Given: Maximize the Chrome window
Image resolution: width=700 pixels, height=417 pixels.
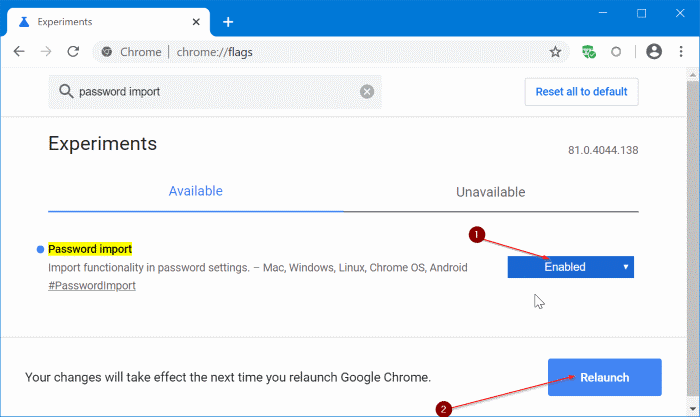Looking at the screenshot, I should coord(641,13).
